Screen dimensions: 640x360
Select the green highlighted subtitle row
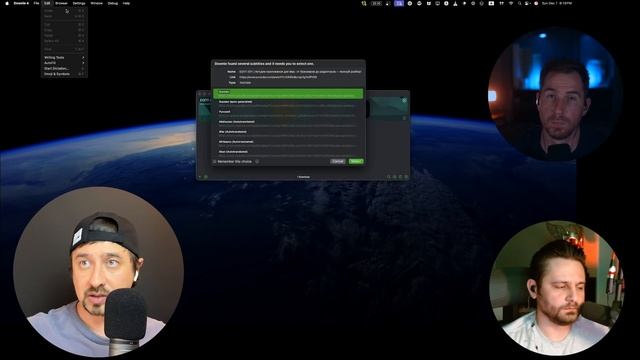click(x=288, y=93)
